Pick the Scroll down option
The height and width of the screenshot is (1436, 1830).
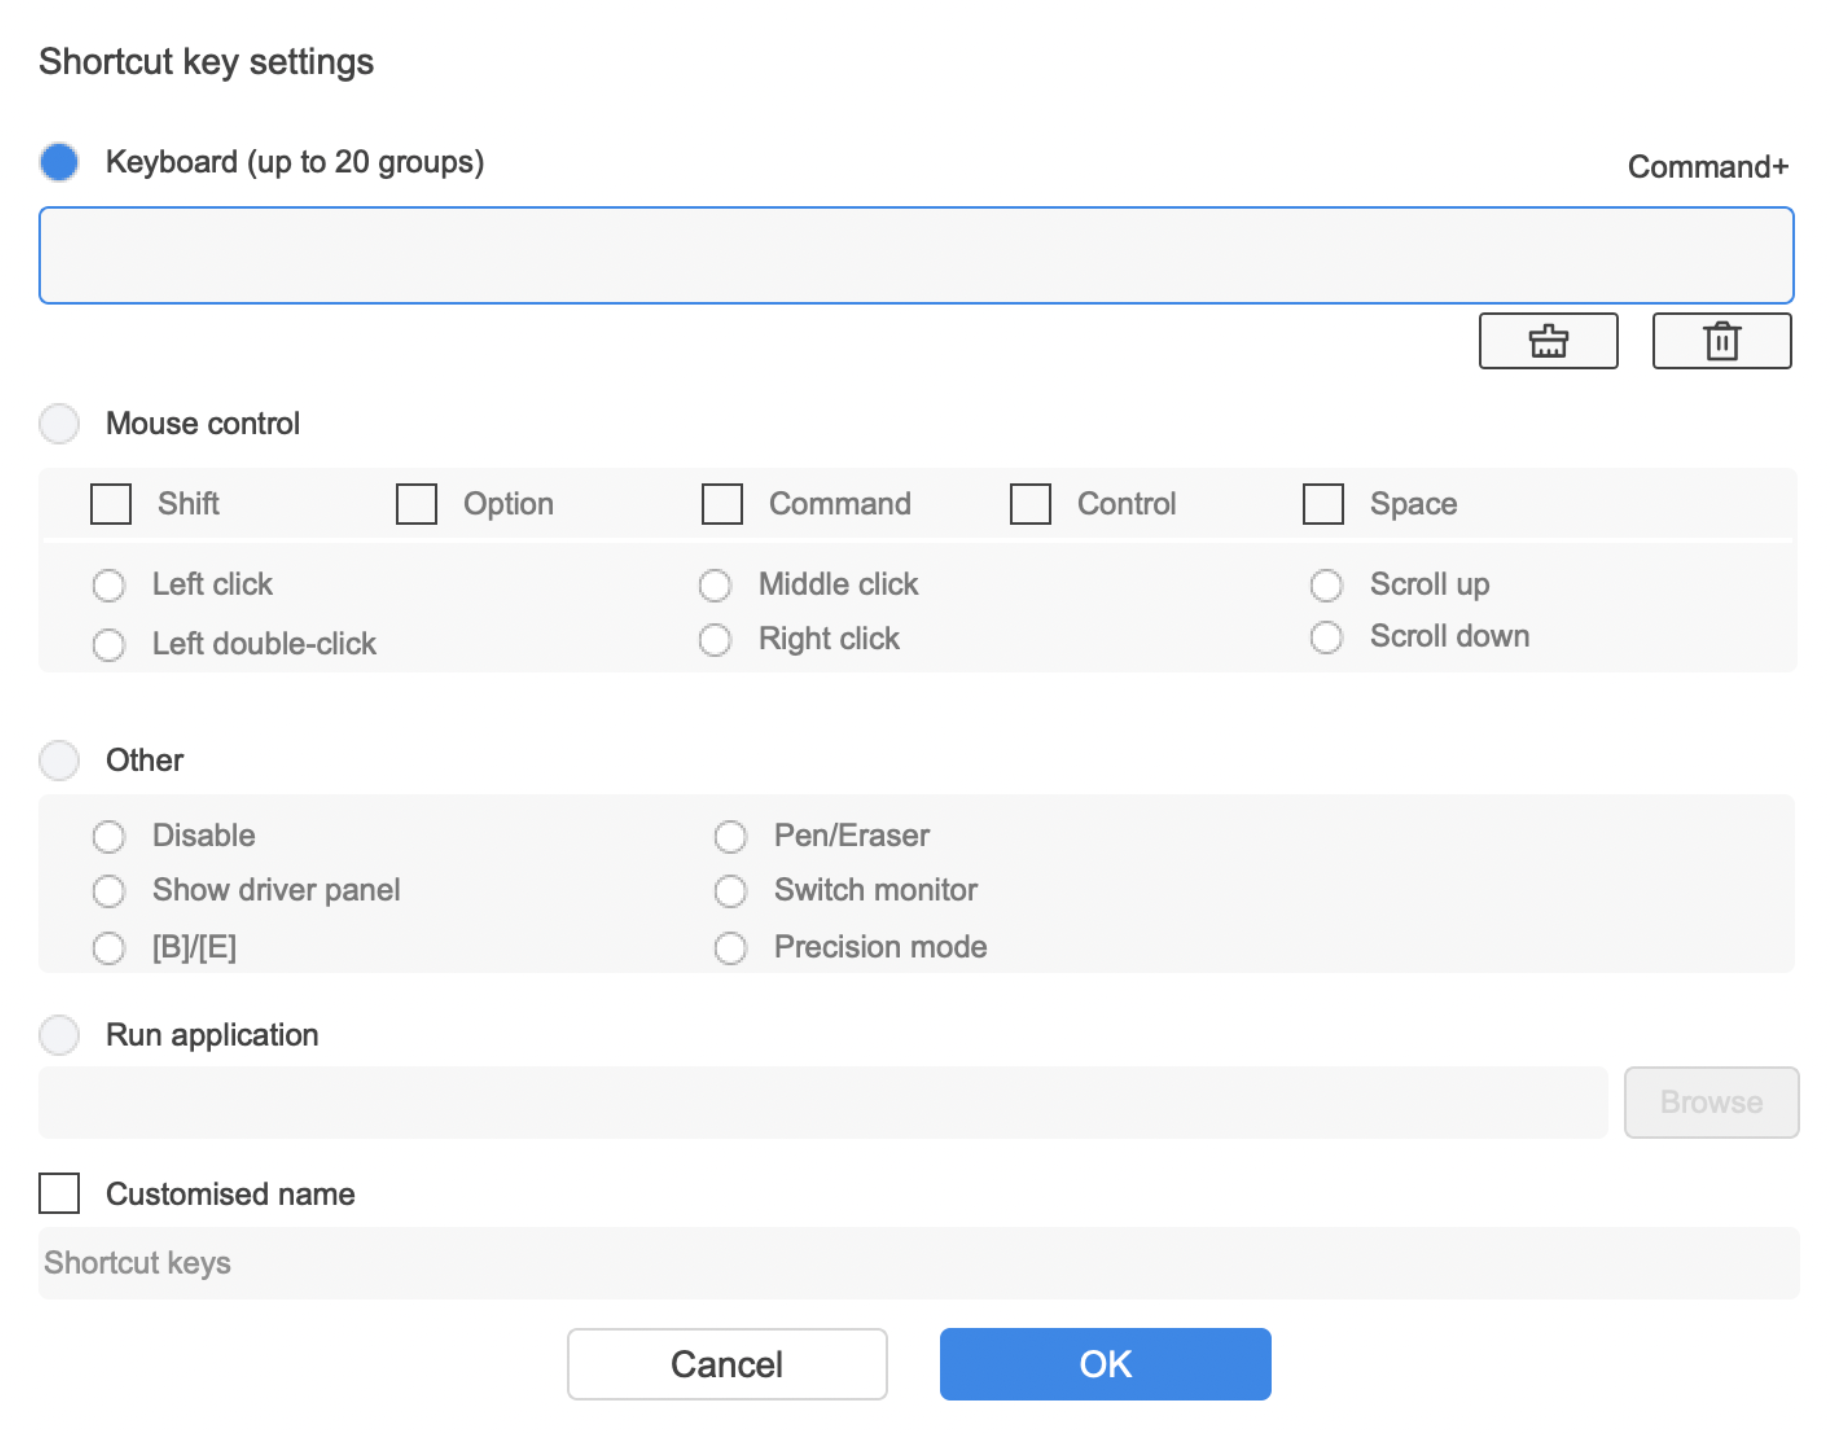pyautogui.click(x=1326, y=637)
